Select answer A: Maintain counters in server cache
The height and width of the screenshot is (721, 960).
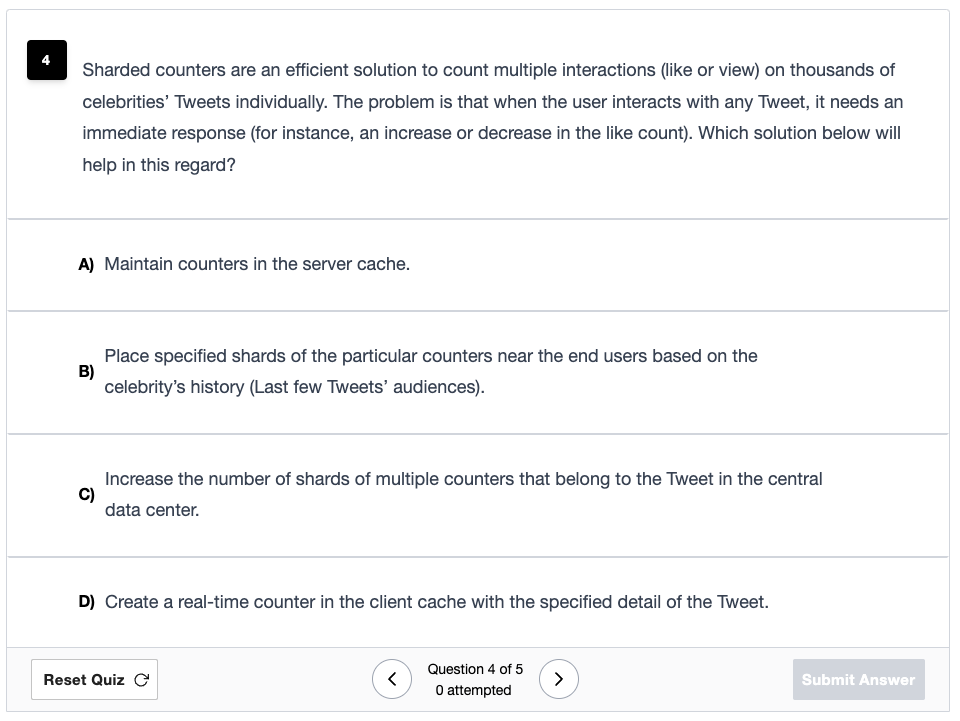click(x=478, y=264)
